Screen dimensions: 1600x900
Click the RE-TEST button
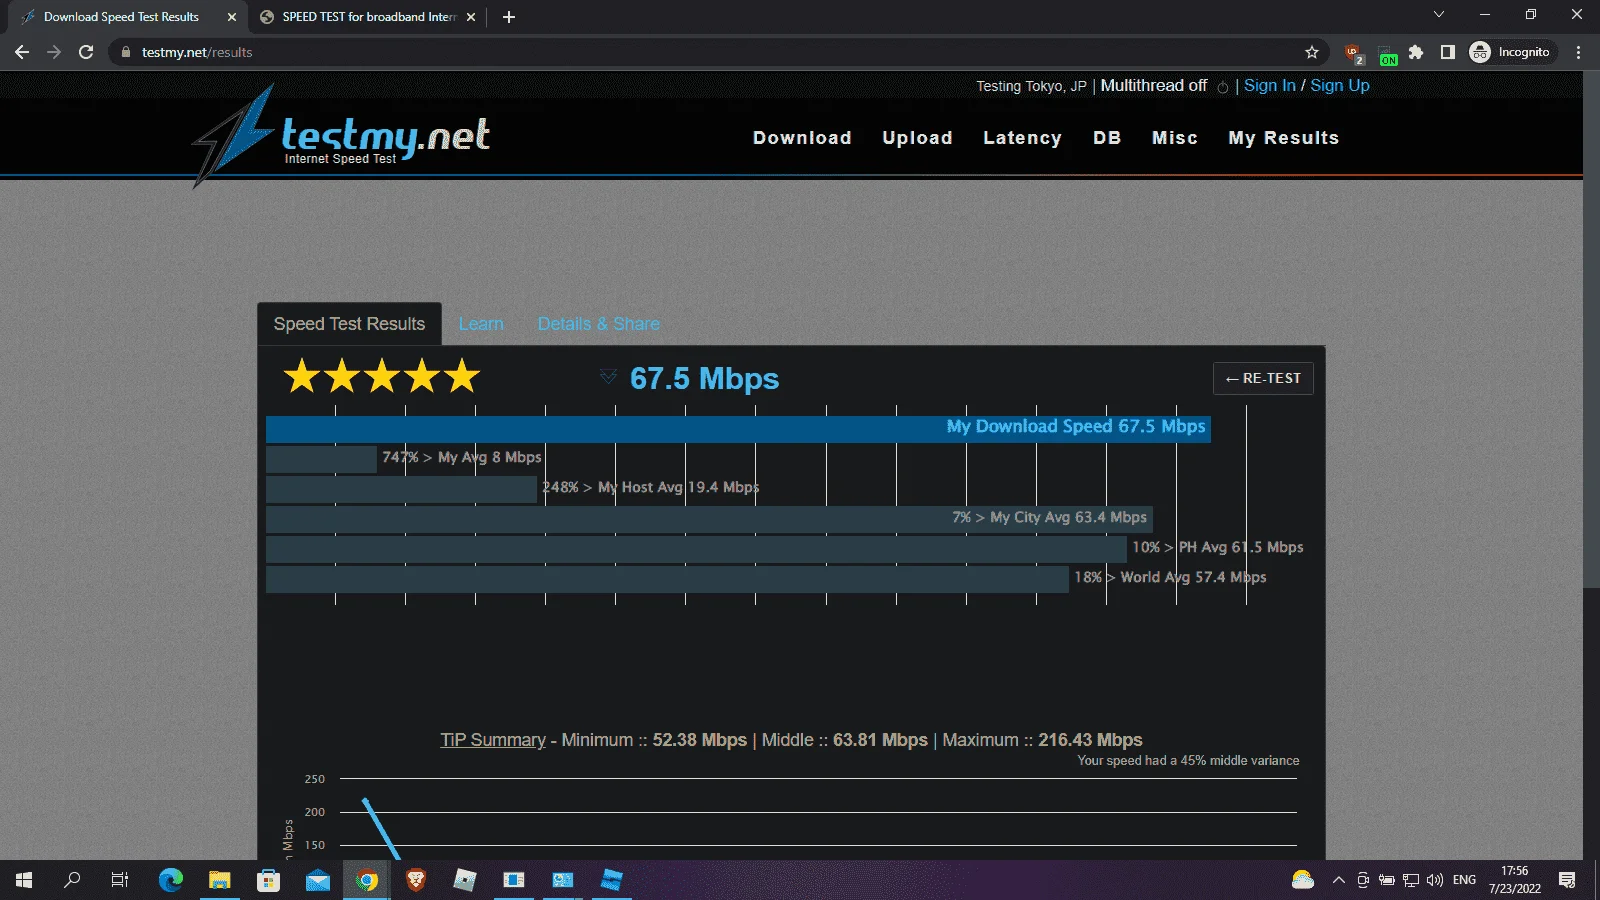tap(1263, 378)
